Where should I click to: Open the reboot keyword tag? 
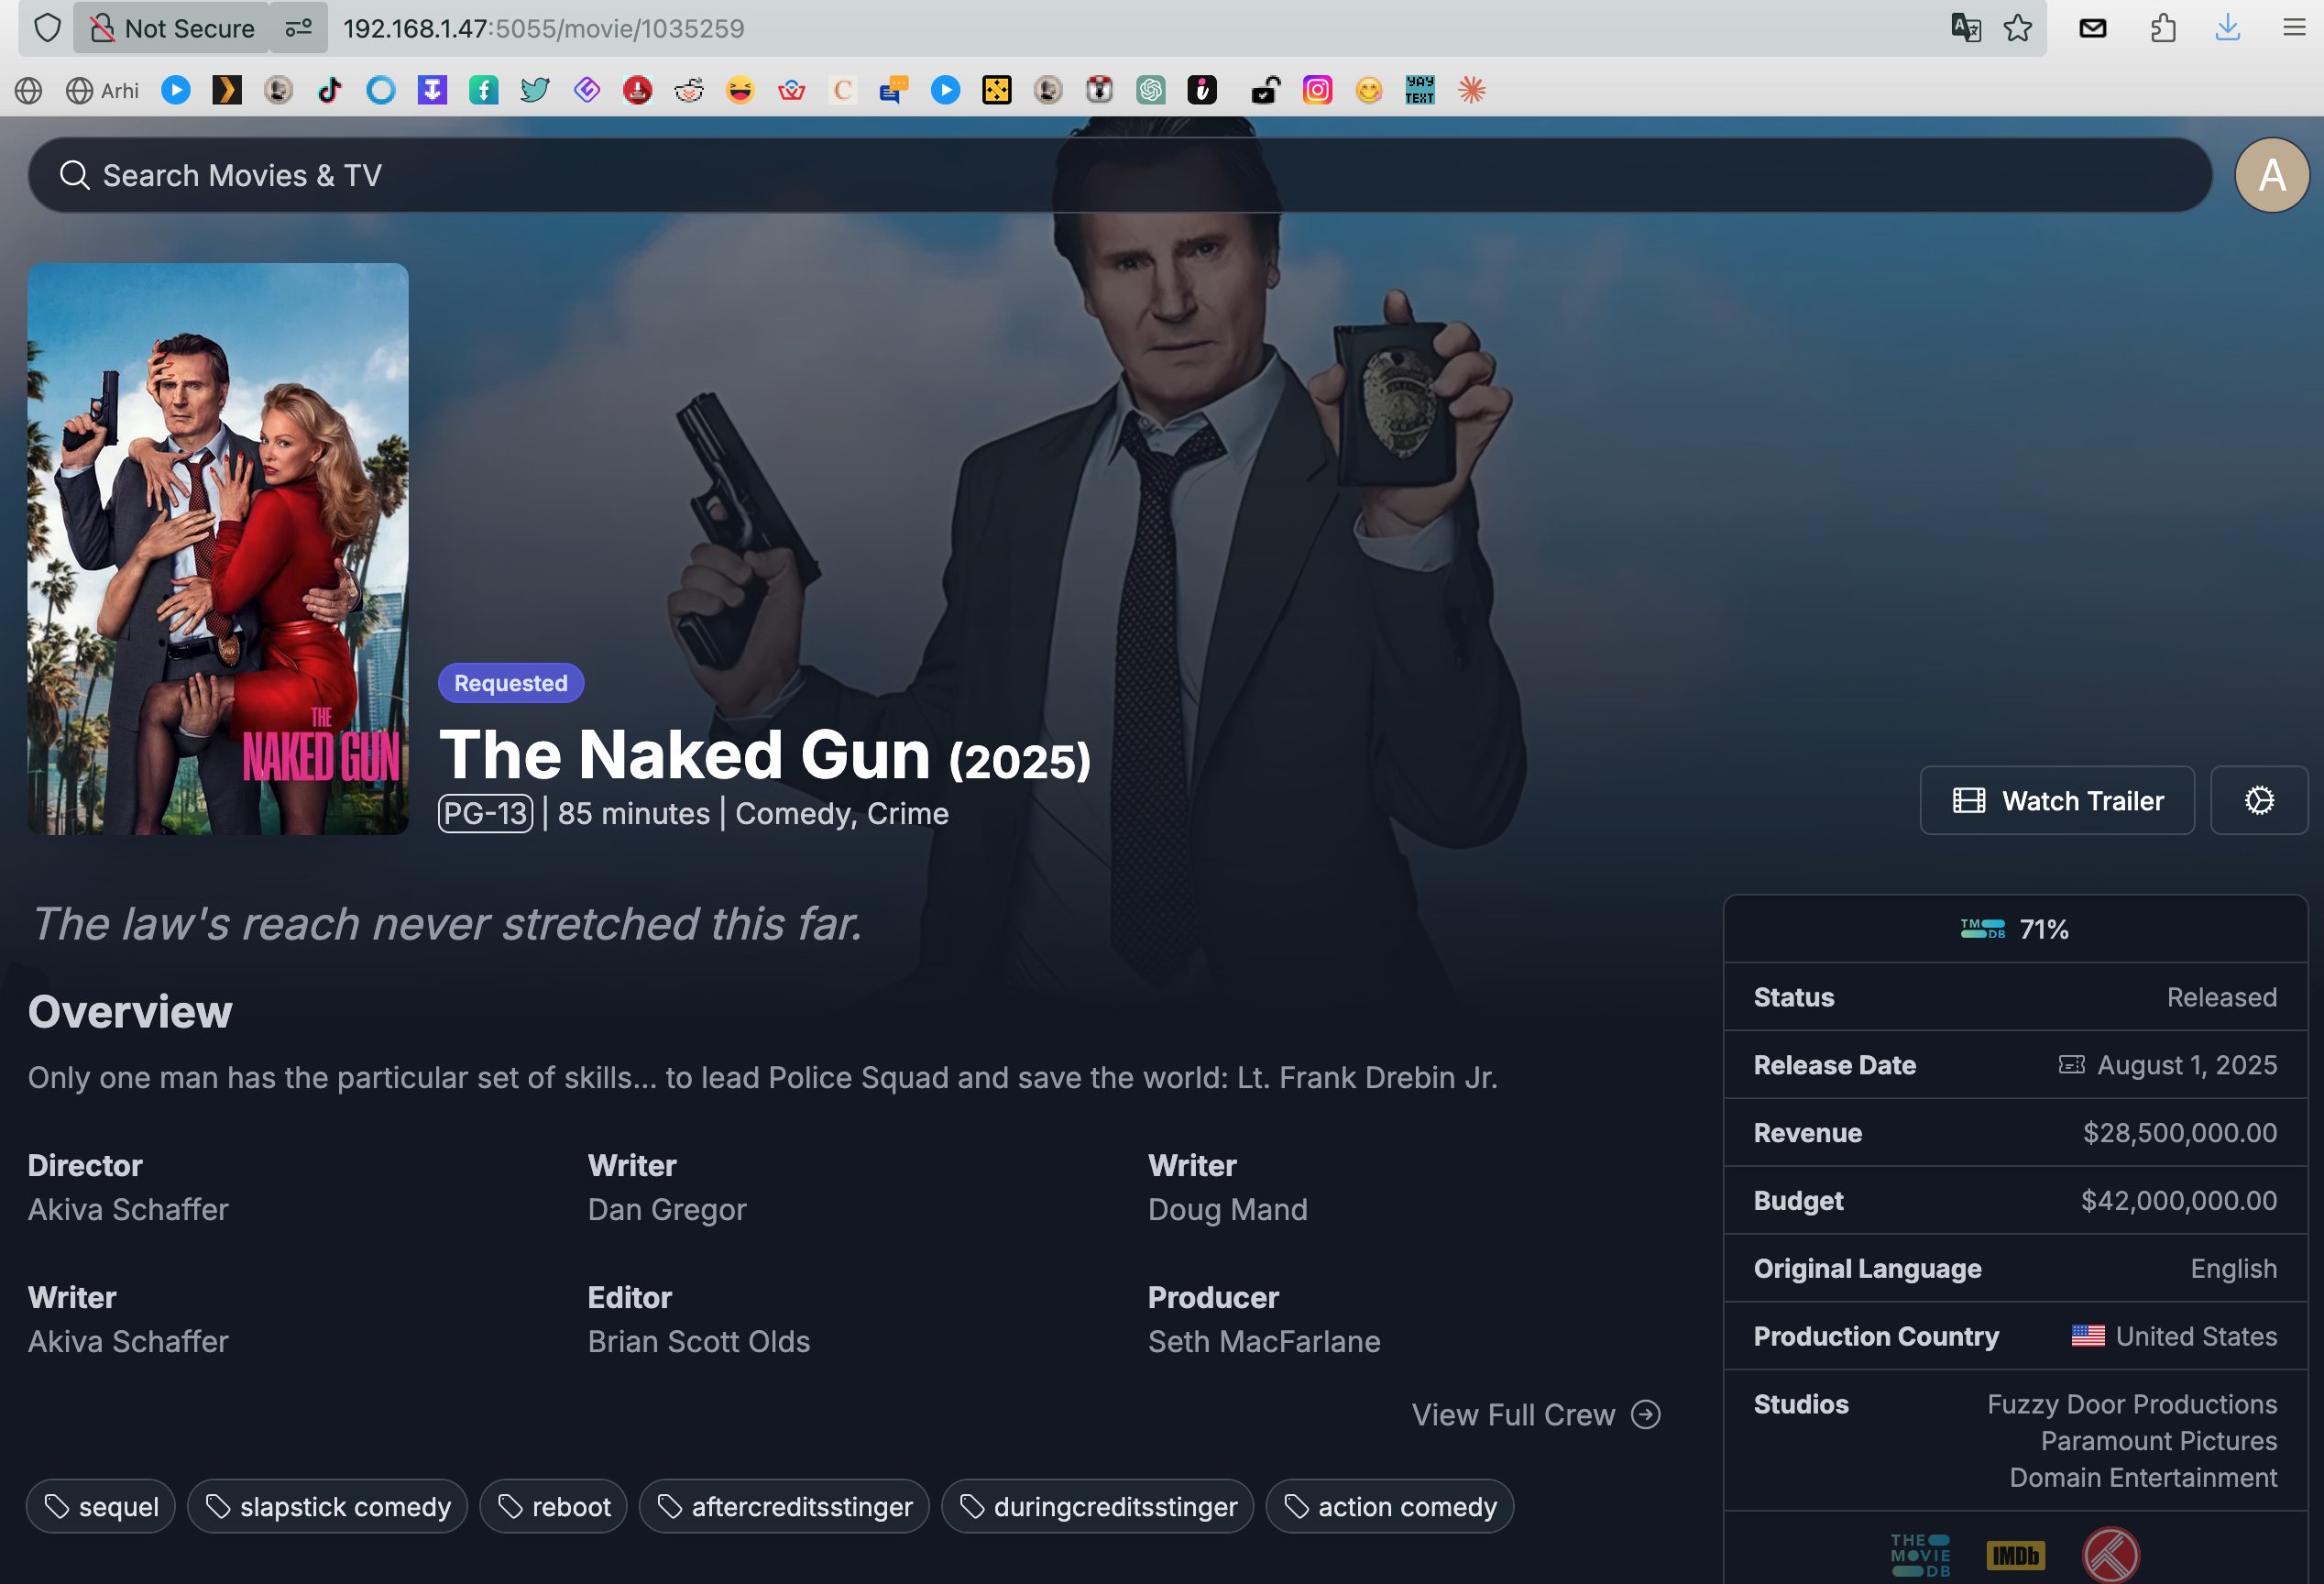pyautogui.click(x=553, y=1506)
